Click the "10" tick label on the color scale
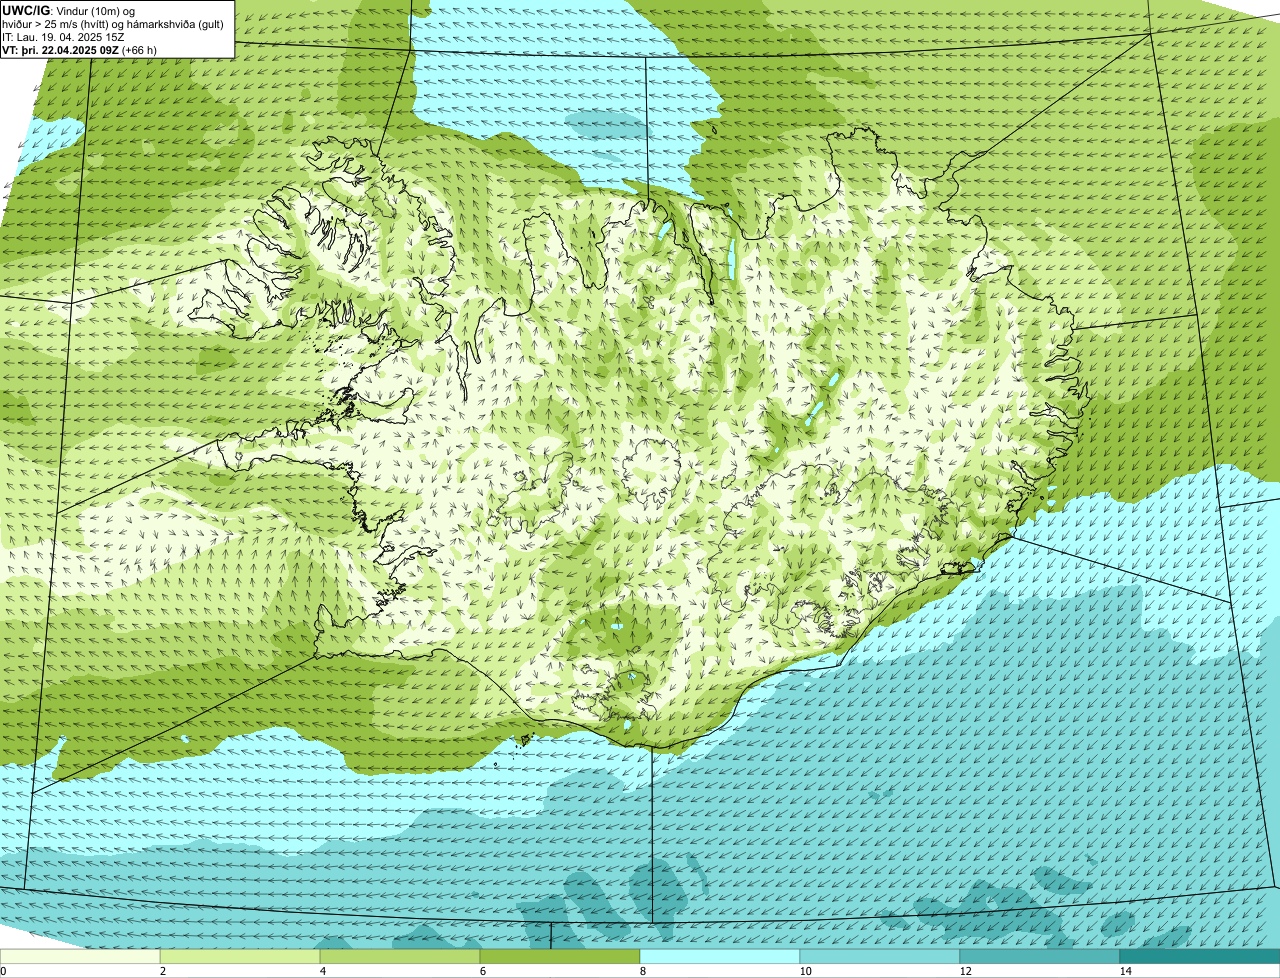Screen dimensions: 1280x978 pyautogui.click(x=805, y=971)
